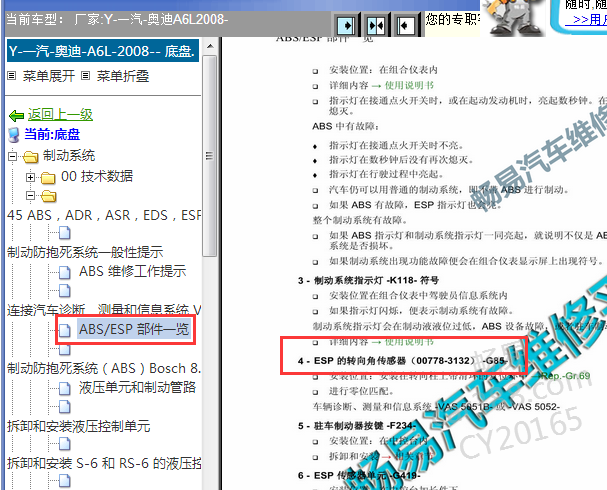The width and height of the screenshot is (607, 490).
Task: Click the 当前:底盘 current location label
Action: pos(52,135)
